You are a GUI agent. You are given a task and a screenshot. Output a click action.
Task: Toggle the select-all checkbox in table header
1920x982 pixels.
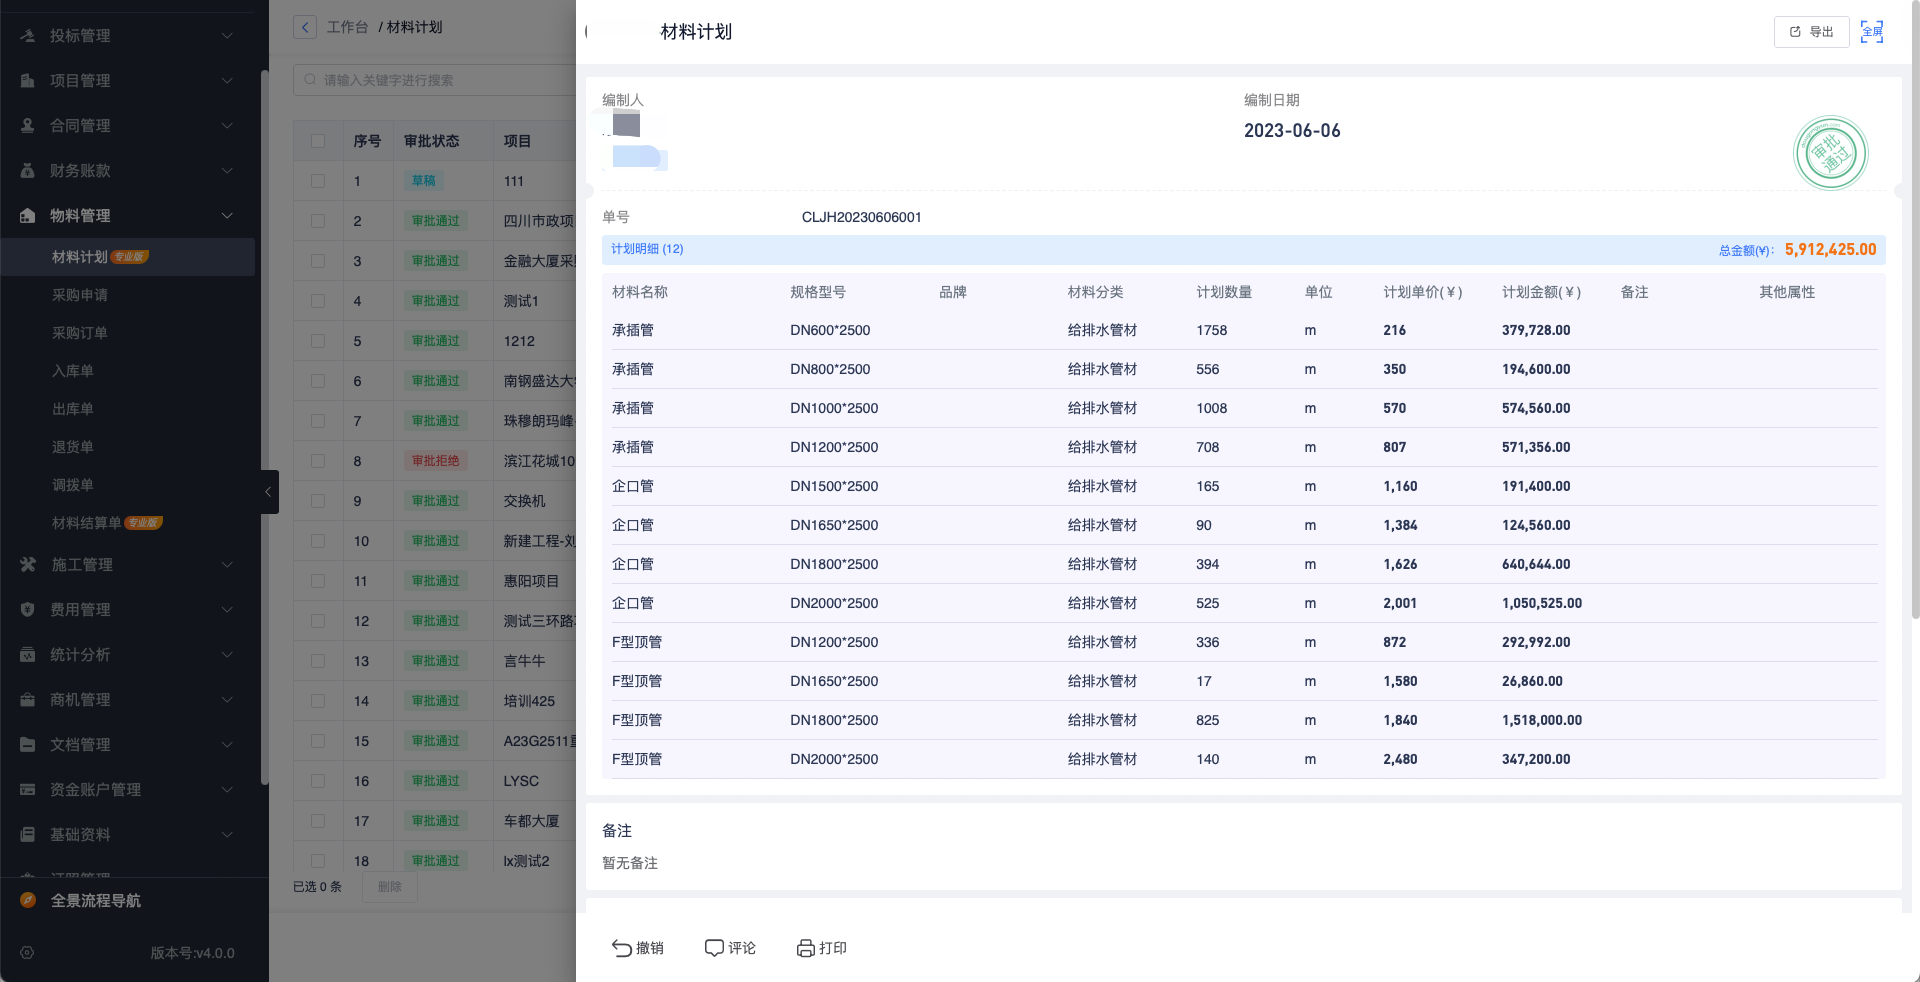coord(317,141)
